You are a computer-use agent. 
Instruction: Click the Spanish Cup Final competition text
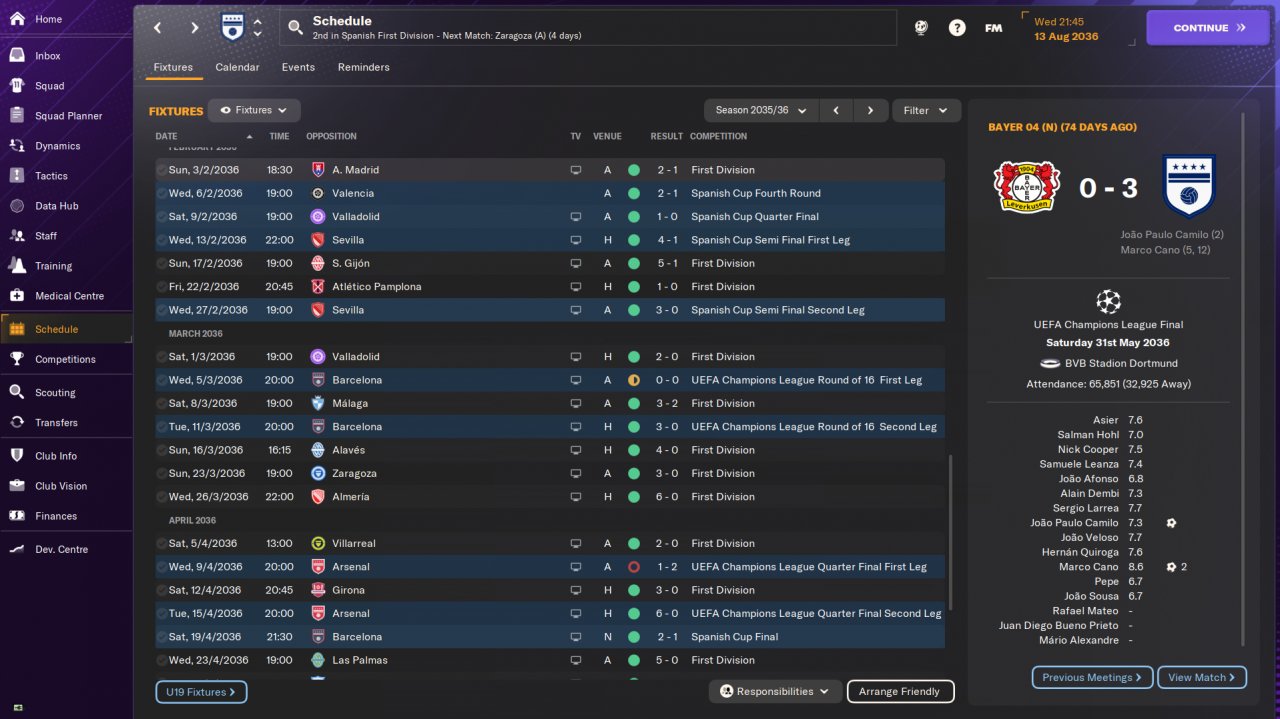[734, 637]
